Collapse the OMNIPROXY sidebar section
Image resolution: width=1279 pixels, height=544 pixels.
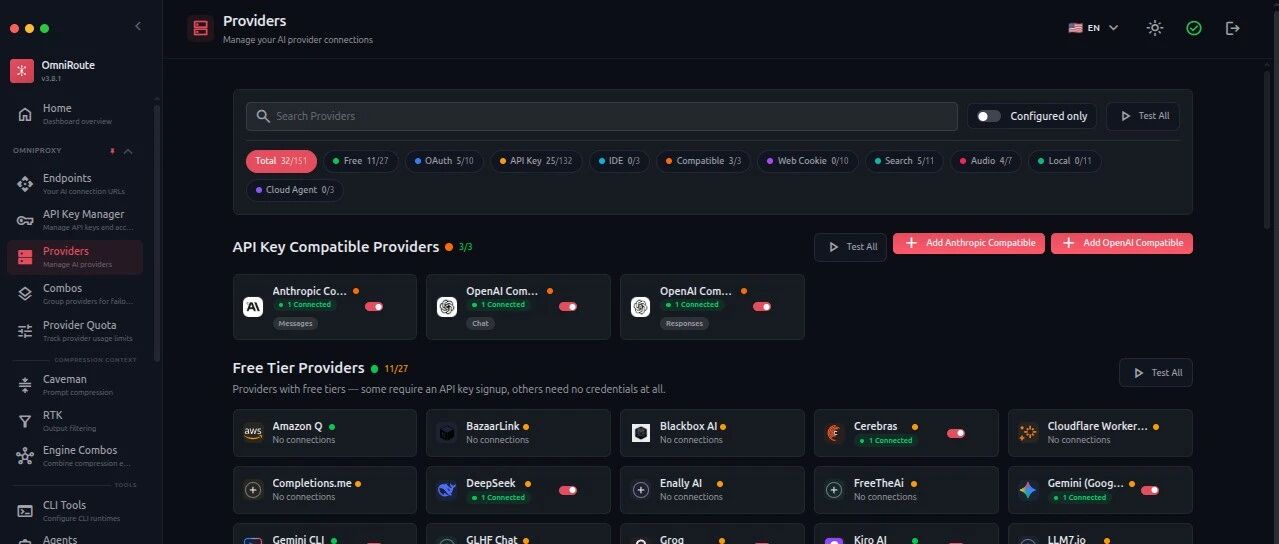pos(127,151)
